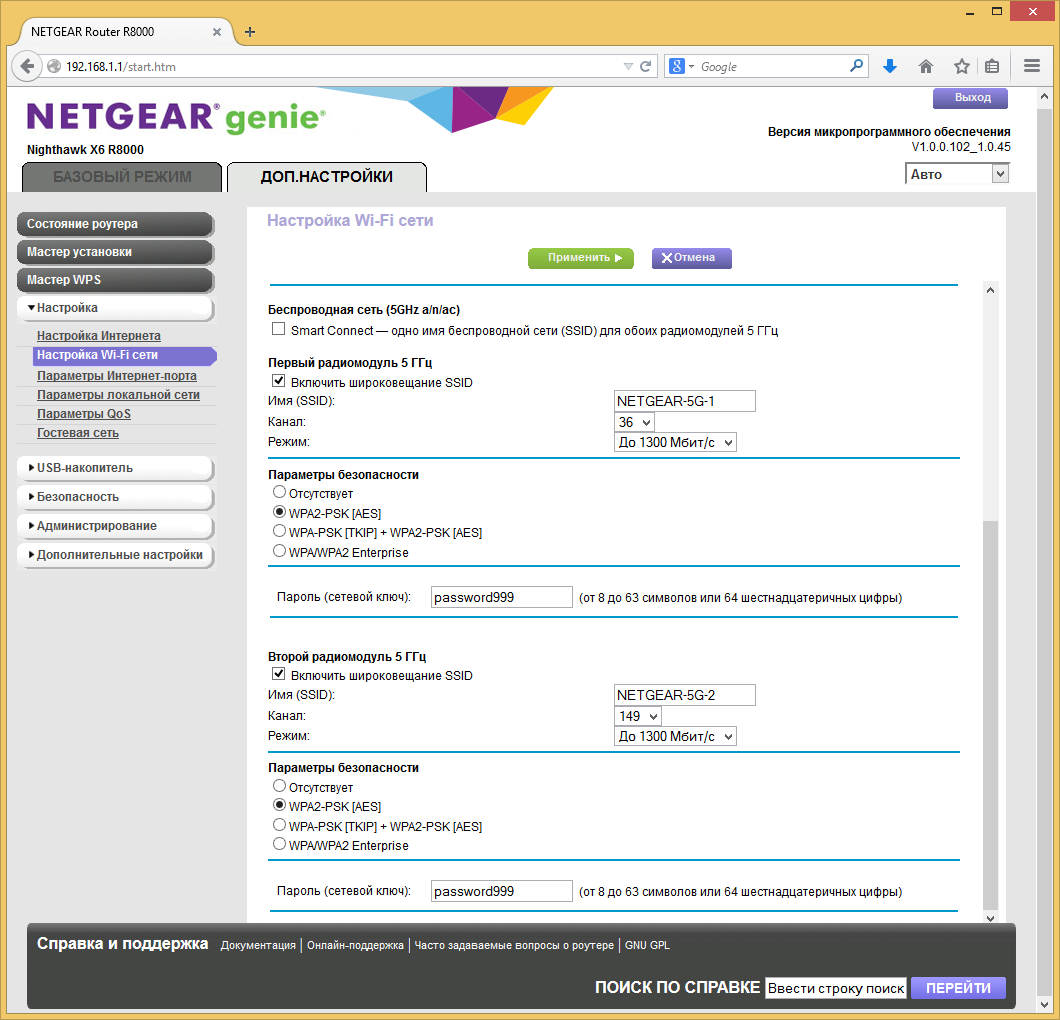1060x1020 pixels.
Task: Select WPA-PSK [TKIP] + WPA2-PSK [AES] for first radio
Action: (279, 531)
